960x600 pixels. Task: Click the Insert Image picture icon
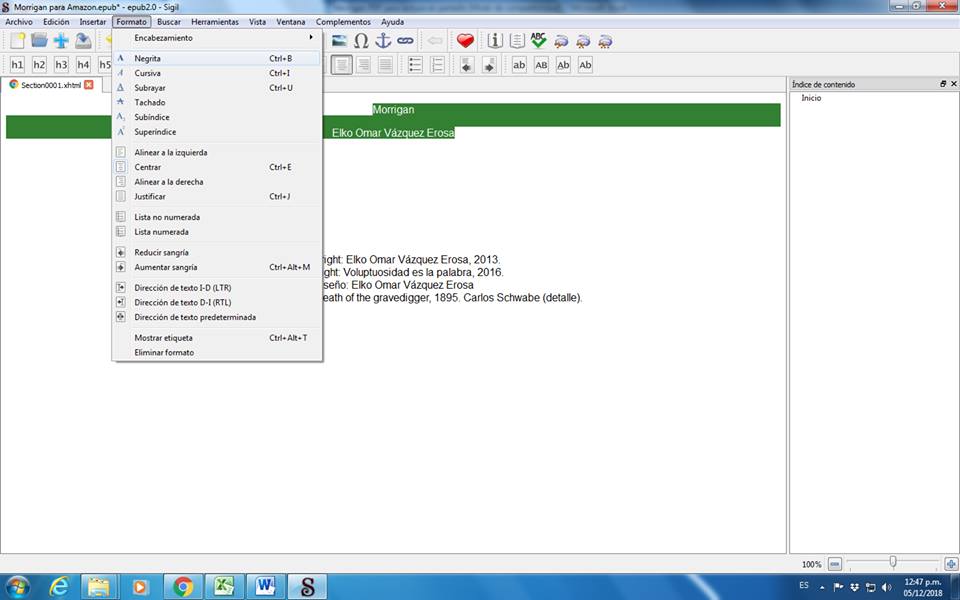pyautogui.click(x=339, y=41)
